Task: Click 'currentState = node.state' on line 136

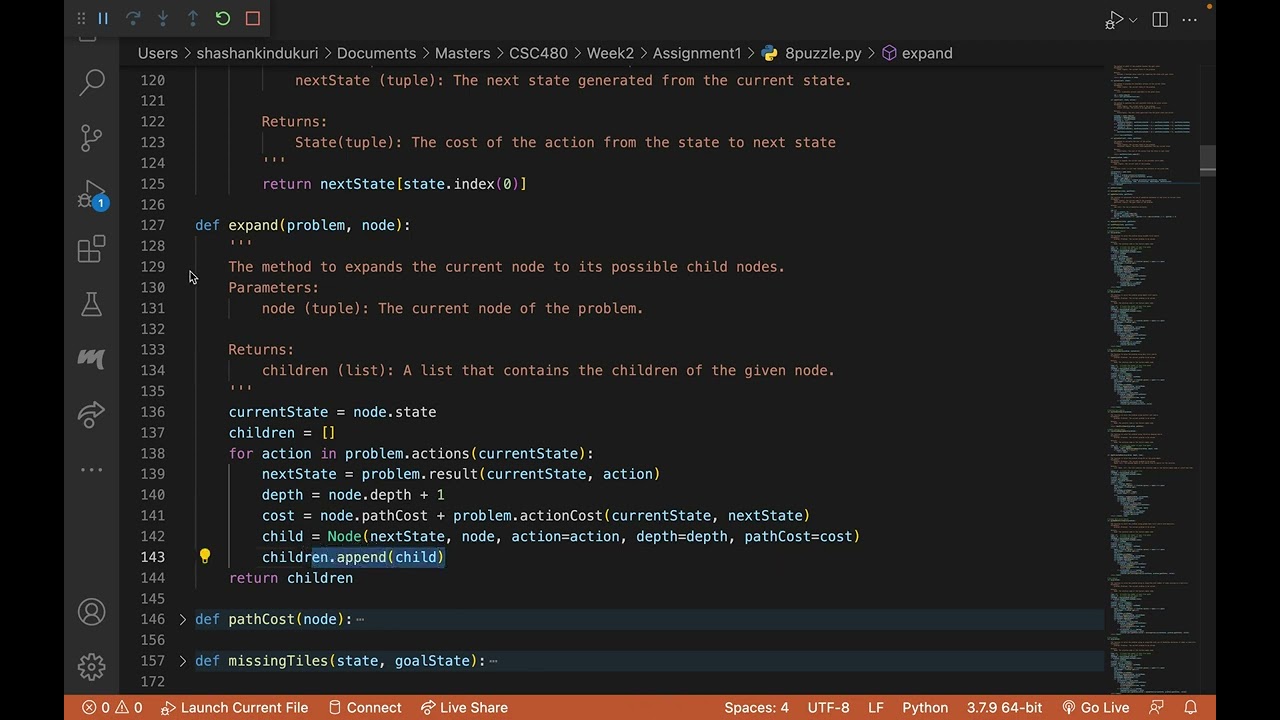Action: pos(332,412)
